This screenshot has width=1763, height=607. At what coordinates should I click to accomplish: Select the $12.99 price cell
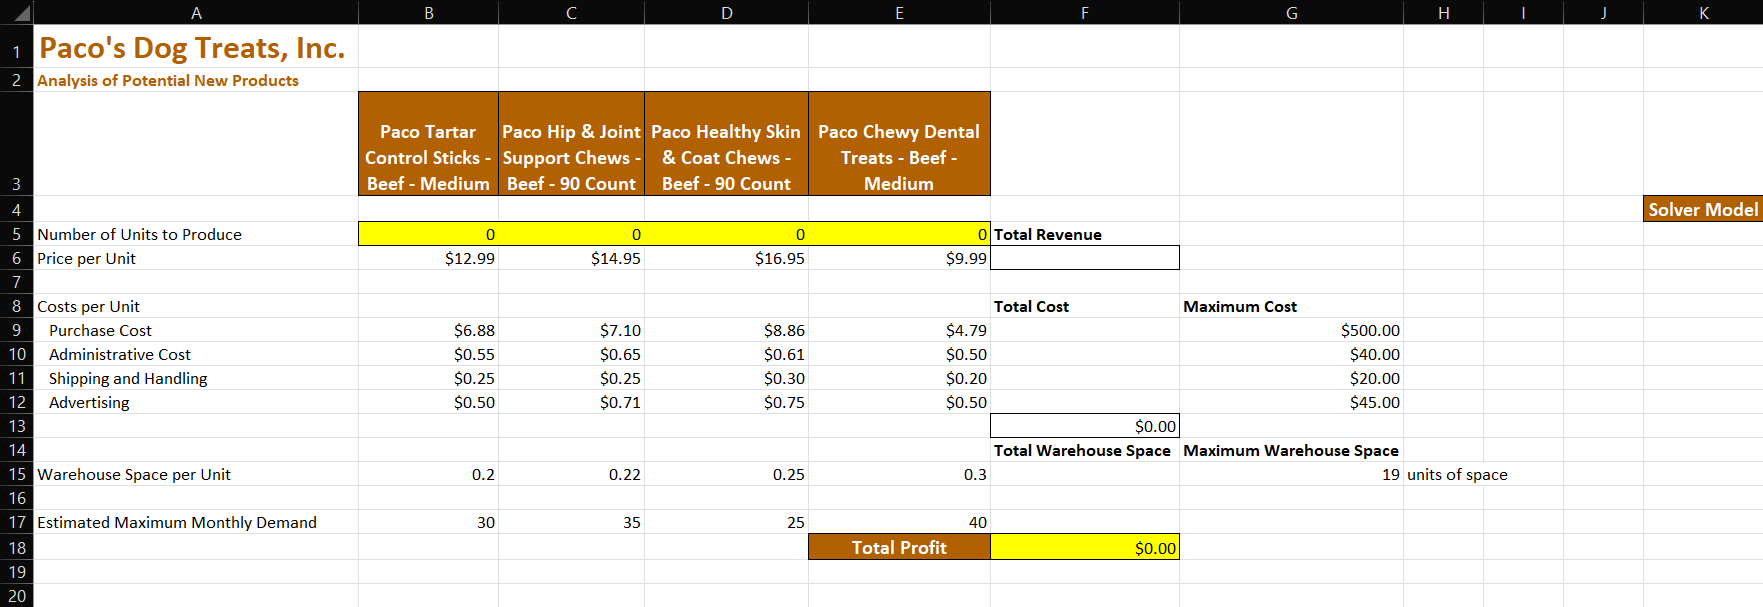click(428, 258)
